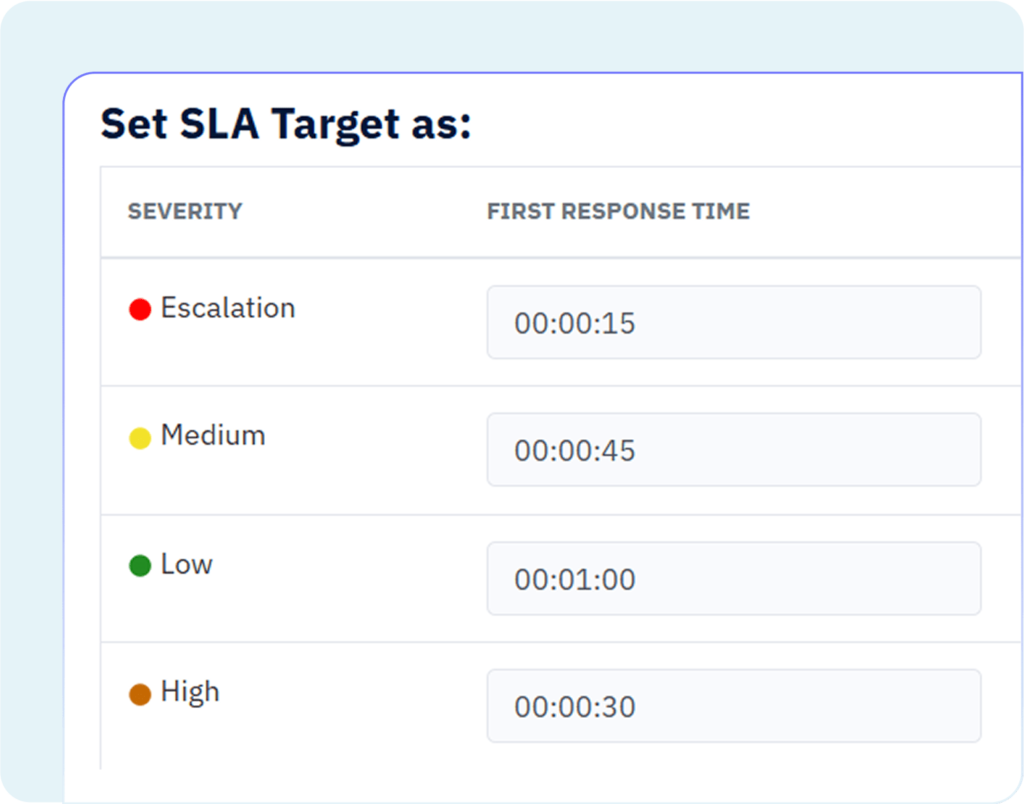Screen dimensions: 1024x804
Task: Select the Medium severity label
Action: [x=213, y=436]
